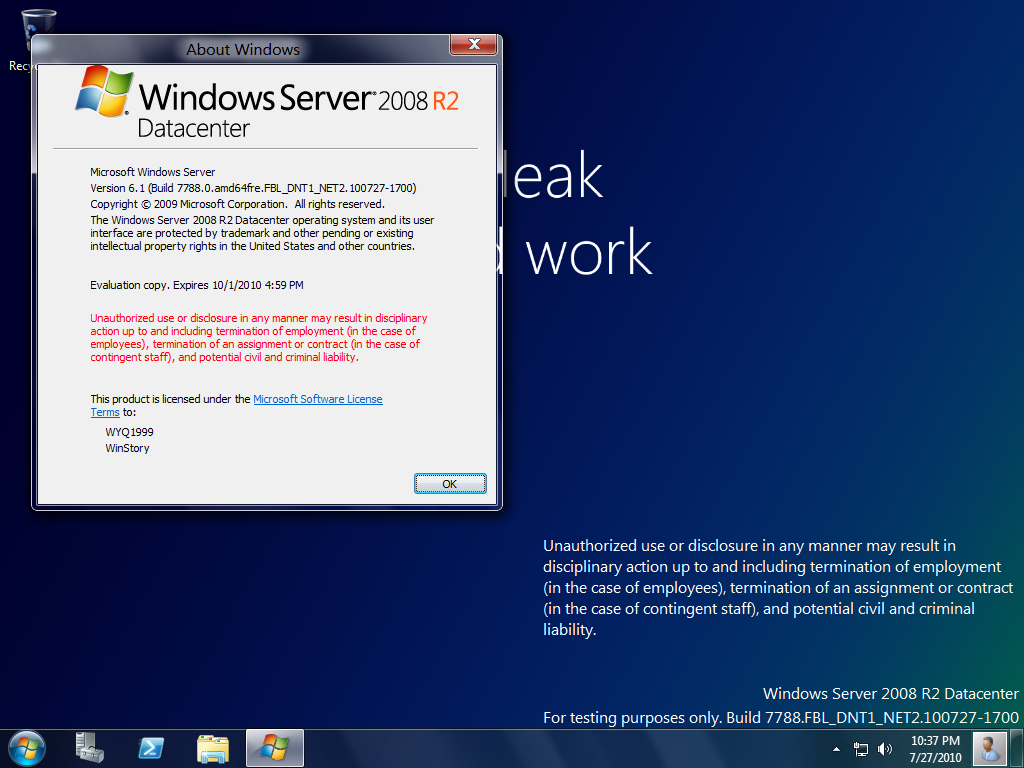Click the desktop build watermark text Build 7788
The height and width of the screenshot is (768, 1024).
coord(780,718)
